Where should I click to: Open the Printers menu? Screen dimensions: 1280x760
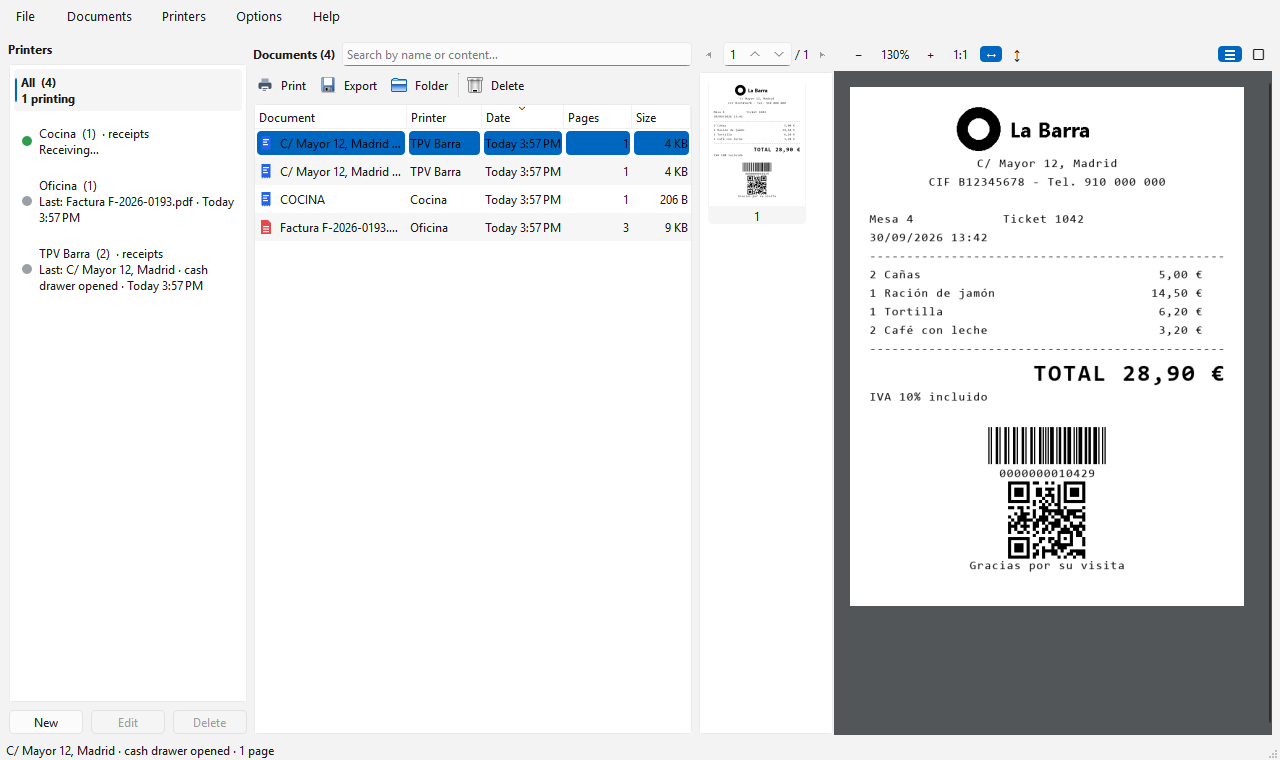pos(184,17)
